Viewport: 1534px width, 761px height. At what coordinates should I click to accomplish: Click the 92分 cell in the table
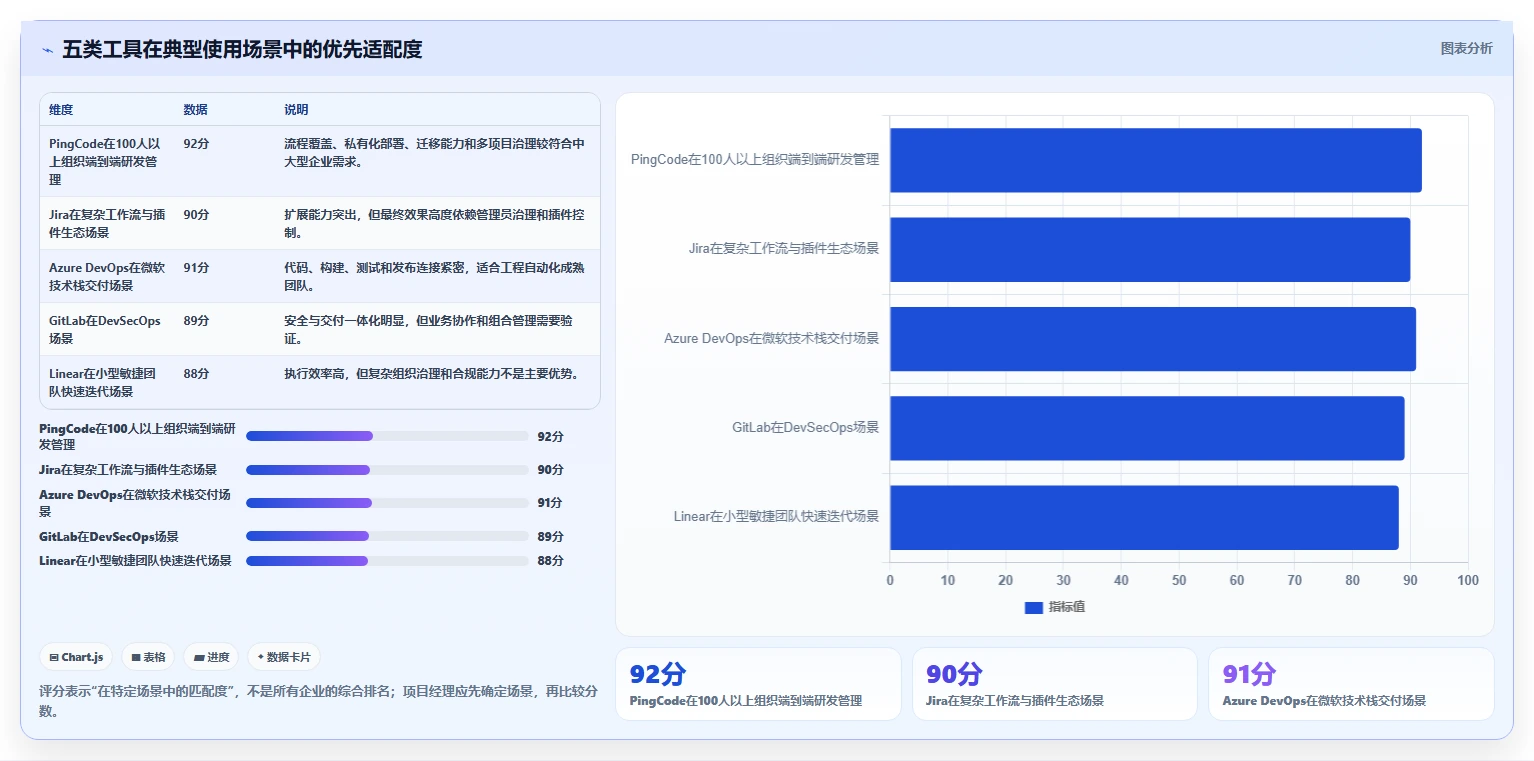pos(197,143)
